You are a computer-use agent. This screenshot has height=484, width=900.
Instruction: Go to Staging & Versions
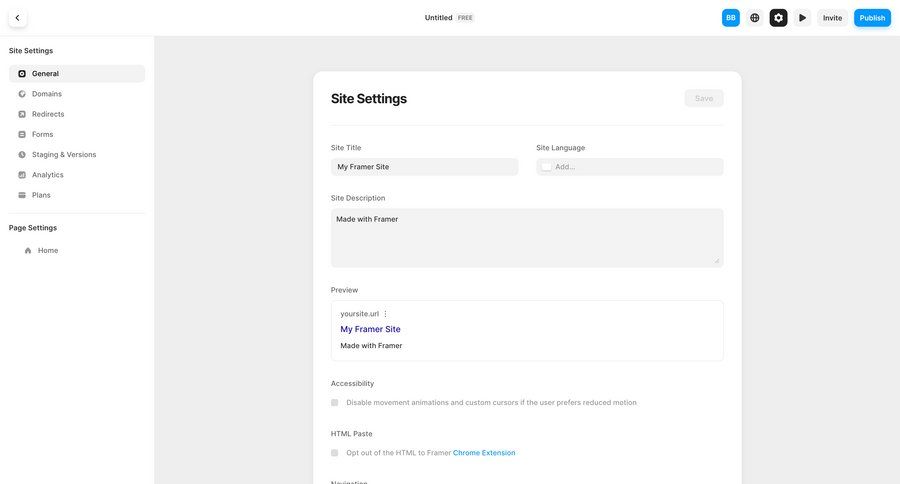point(77,154)
